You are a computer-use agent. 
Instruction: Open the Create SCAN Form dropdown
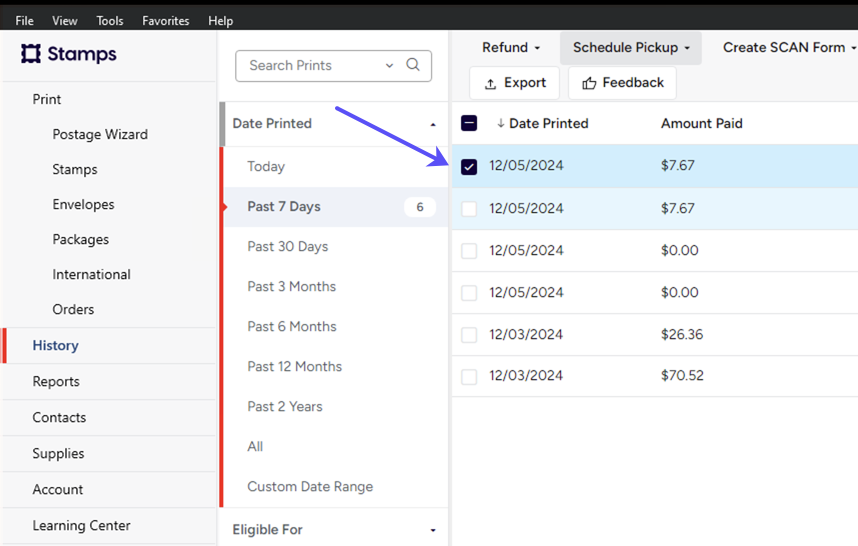(789, 48)
